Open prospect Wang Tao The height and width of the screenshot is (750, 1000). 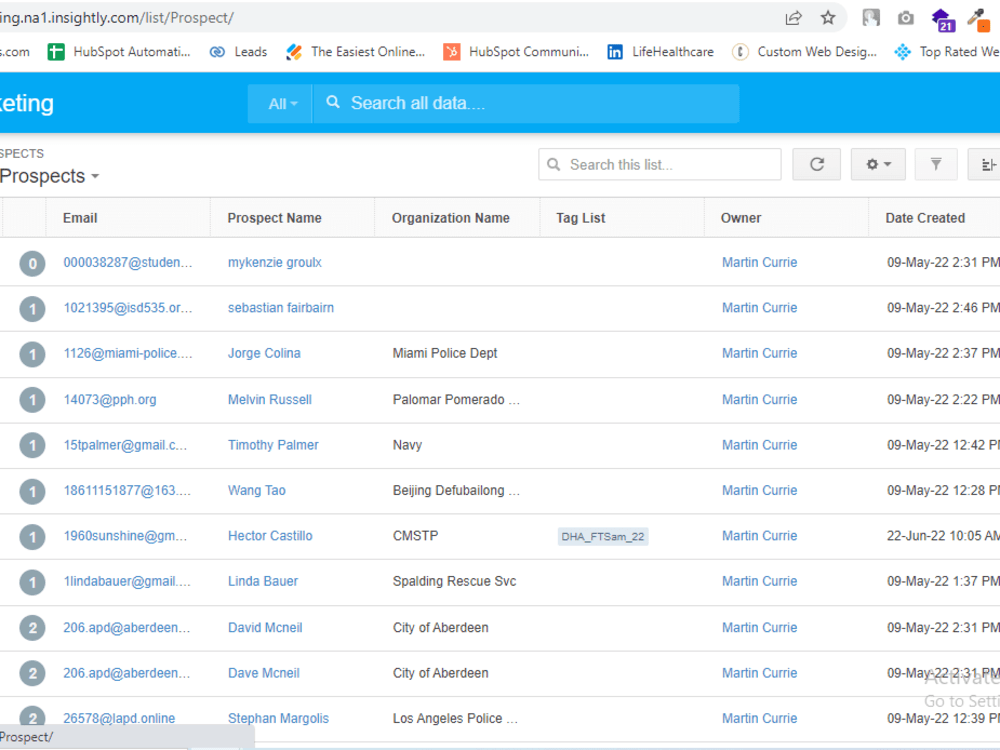[x=256, y=490]
